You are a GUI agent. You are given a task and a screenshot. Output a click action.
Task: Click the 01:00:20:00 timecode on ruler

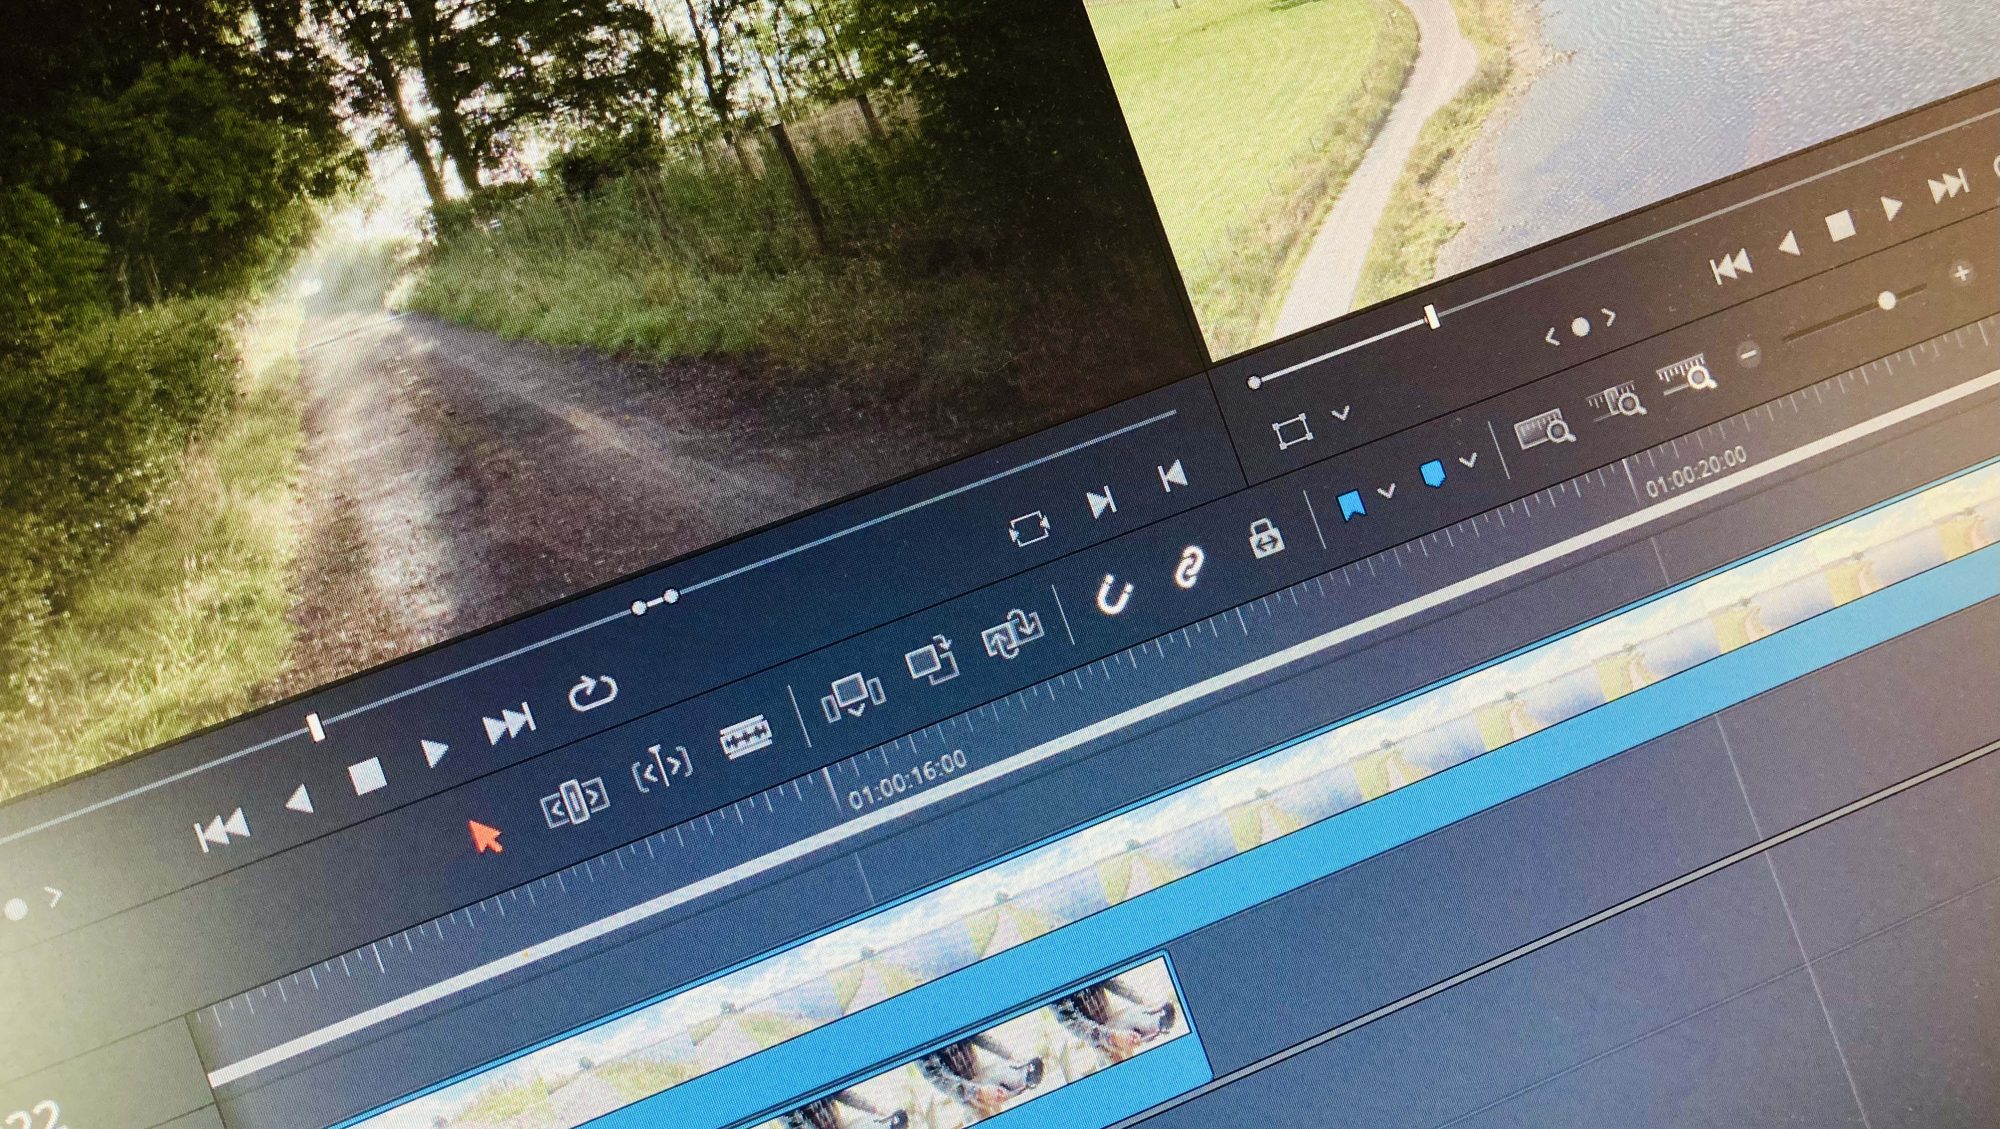[x=1696, y=473]
